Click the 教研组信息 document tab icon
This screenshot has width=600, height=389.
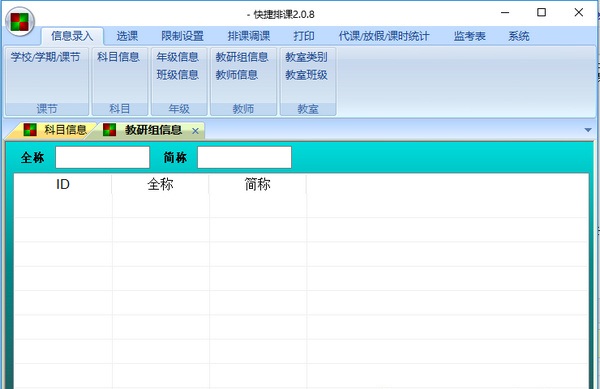pyautogui.click(x=109, y=130)
